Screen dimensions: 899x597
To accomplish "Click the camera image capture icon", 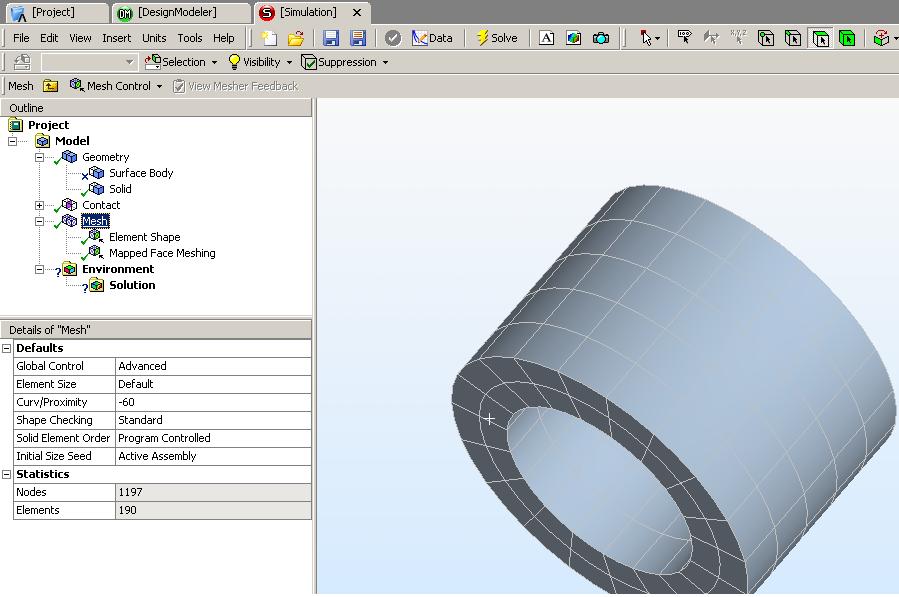I will [600, 38].
